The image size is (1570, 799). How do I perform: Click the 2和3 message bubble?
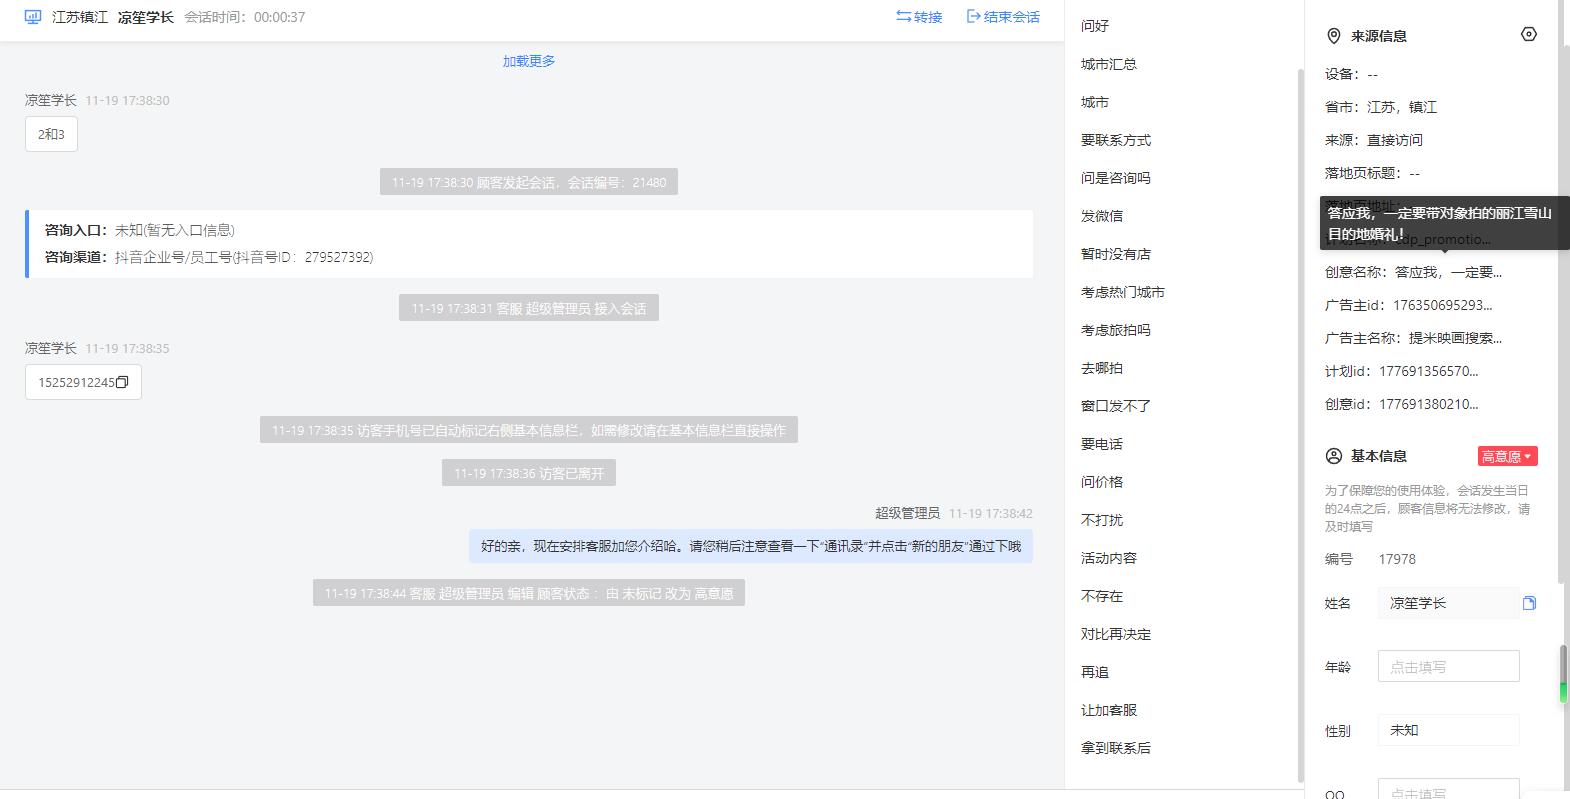(51, 134)
